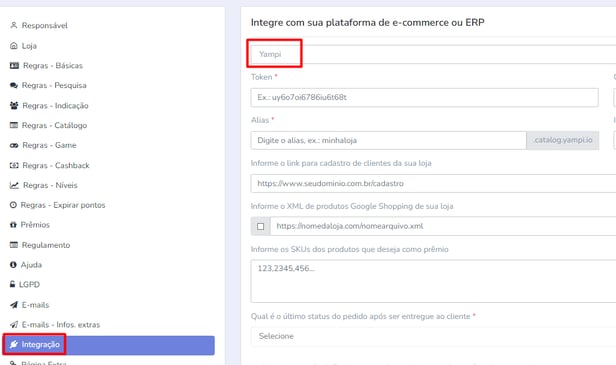616x365 pixels.
Task: Go to Regras - Indicação page
Action: [x=55, y=106]
